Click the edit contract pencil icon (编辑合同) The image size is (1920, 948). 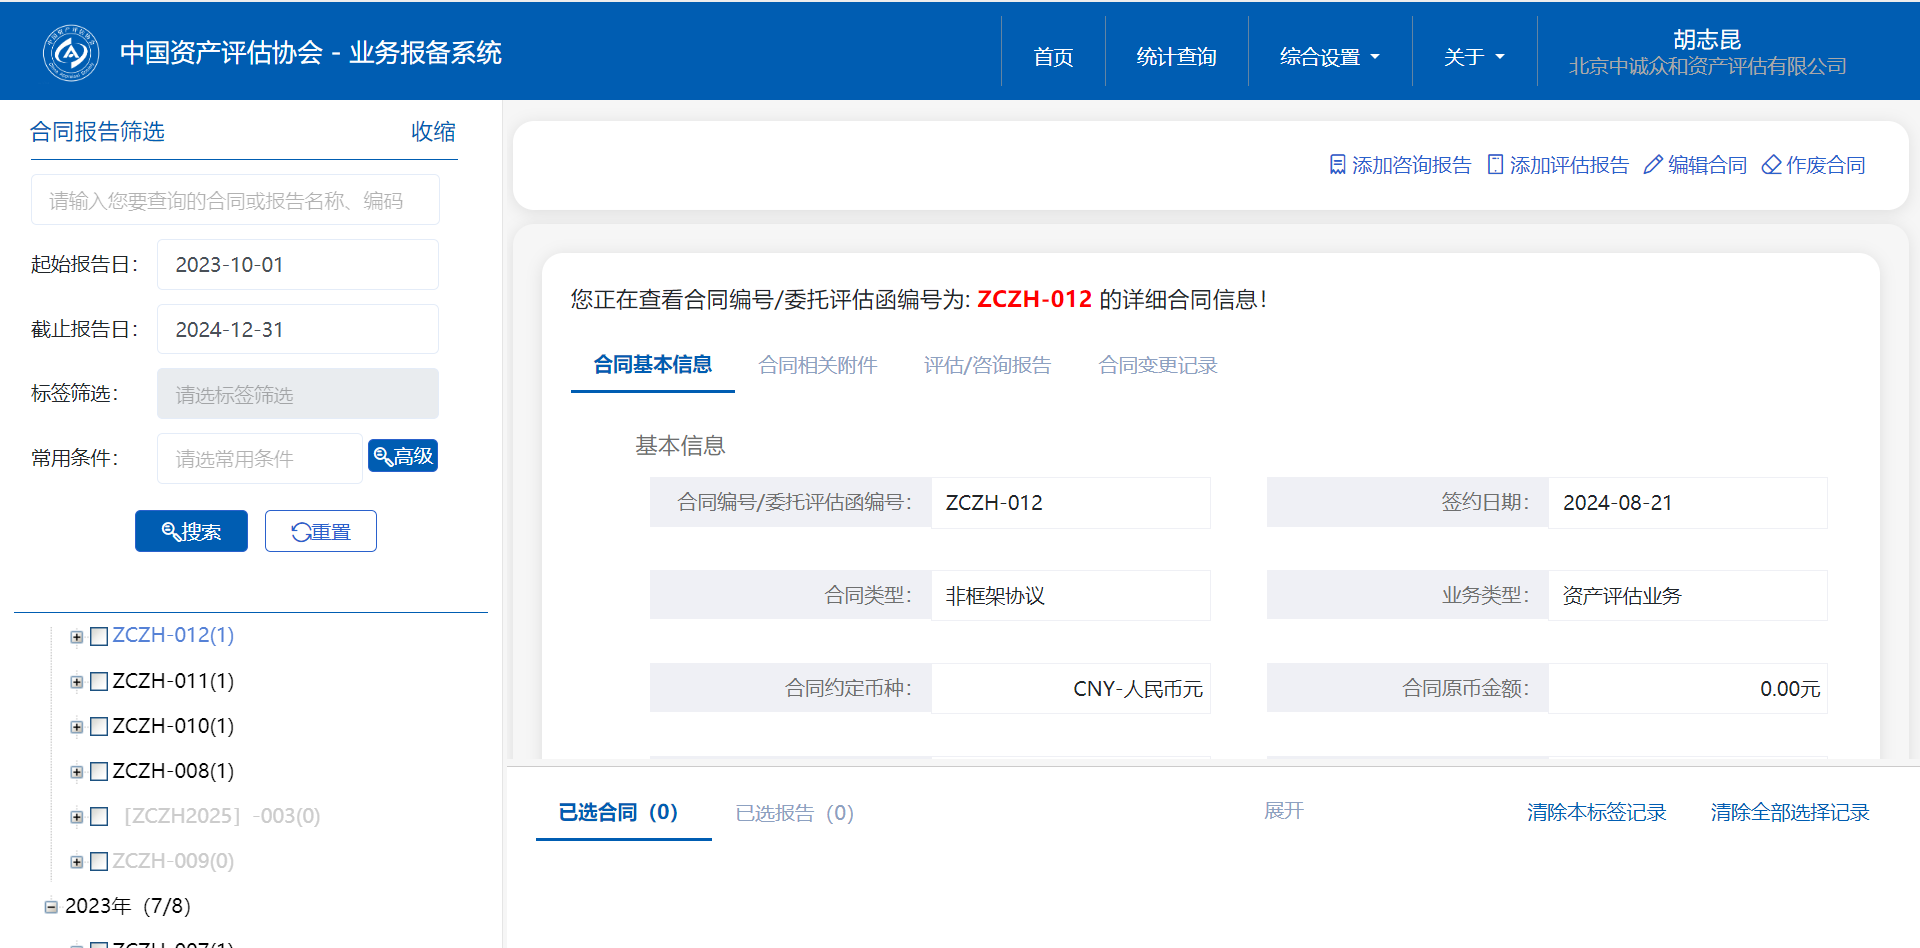click(x=1653, y=165)
